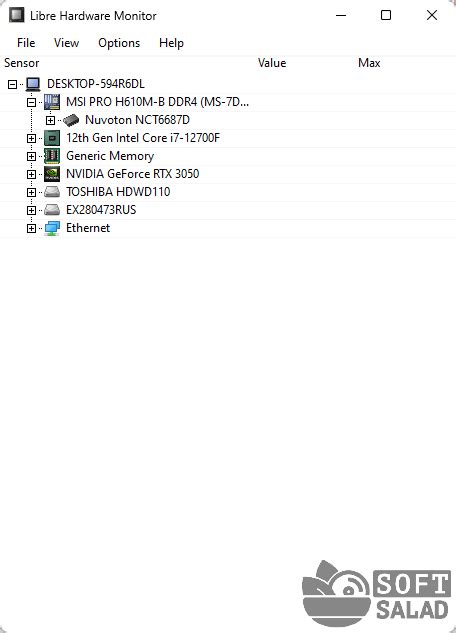Expand the NVIDIA GeForce RTX 3050 node
Screen dimensions: 456x633
31,174
